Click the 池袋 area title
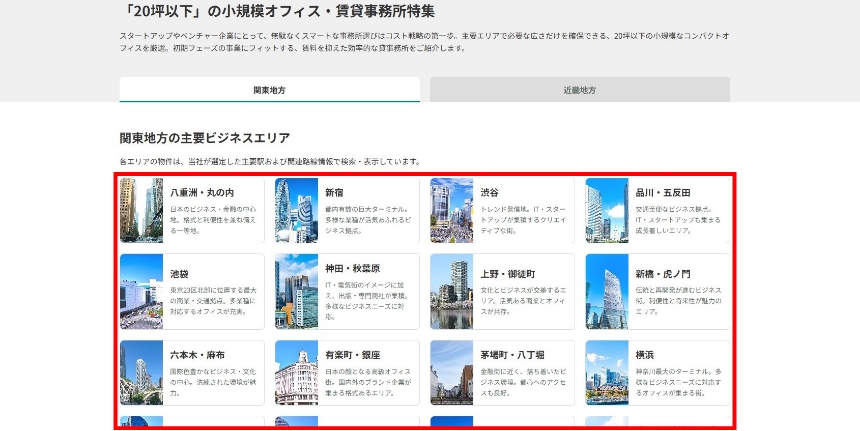Viewport: 860px width, 431px height. [x=179, y=273]
